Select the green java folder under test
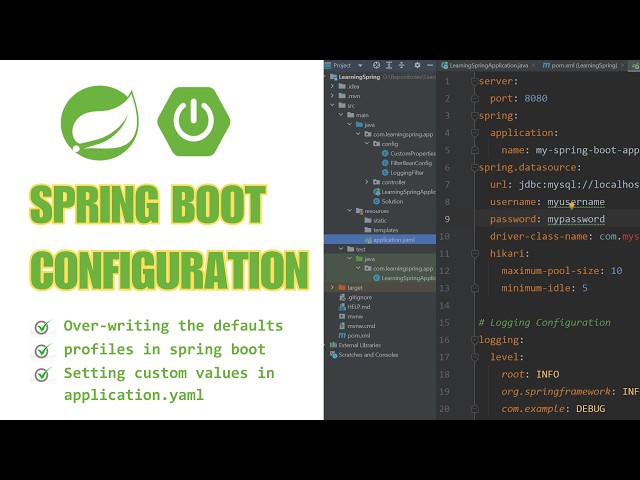The width and height of the screenshot is (640, 480). tap(360, 259)
